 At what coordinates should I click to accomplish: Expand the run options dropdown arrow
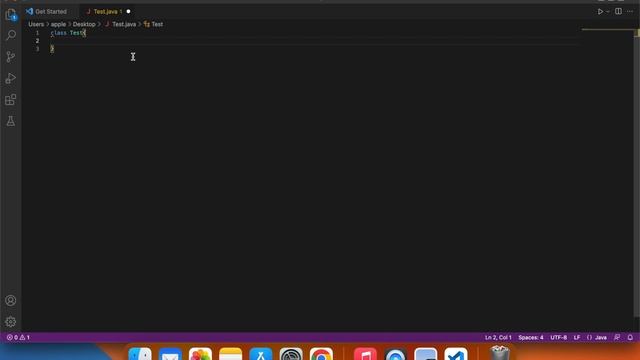608,11
